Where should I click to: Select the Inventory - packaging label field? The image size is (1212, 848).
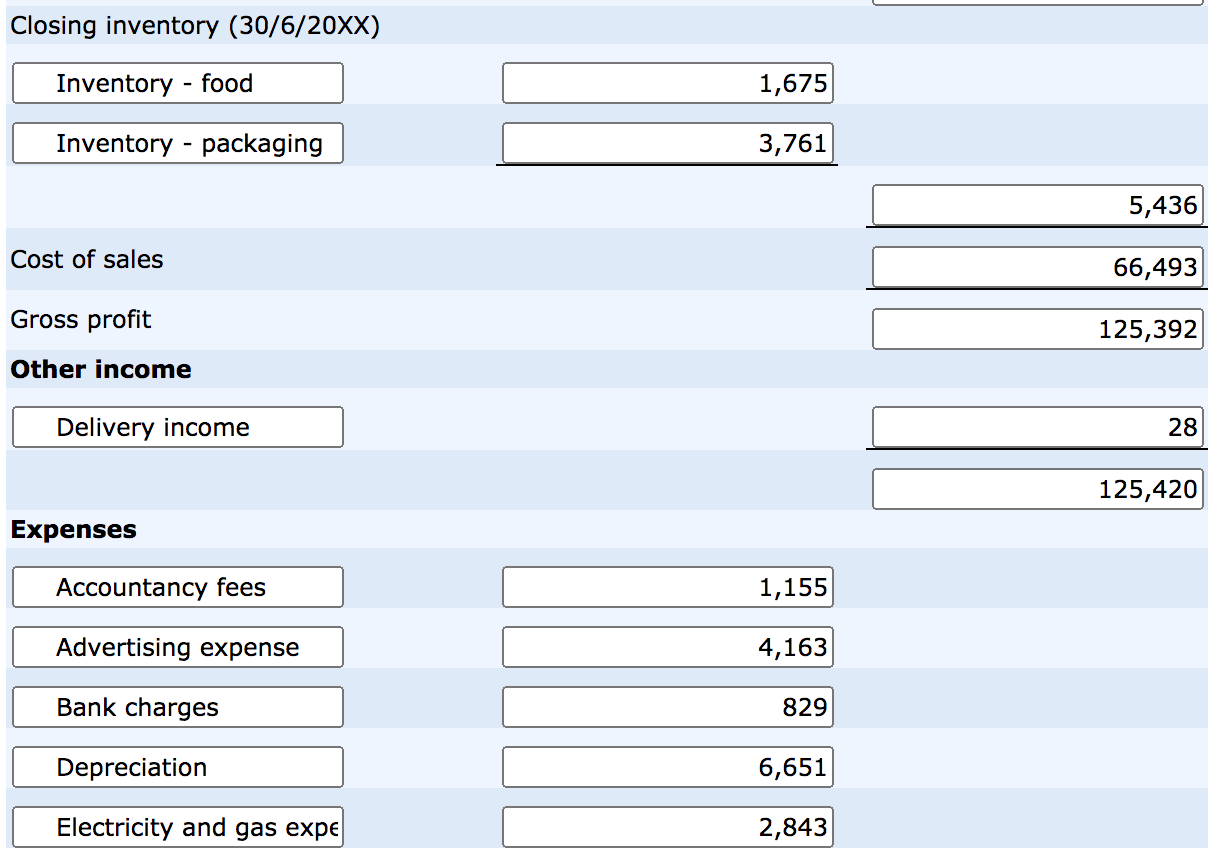tap(178, 143)
